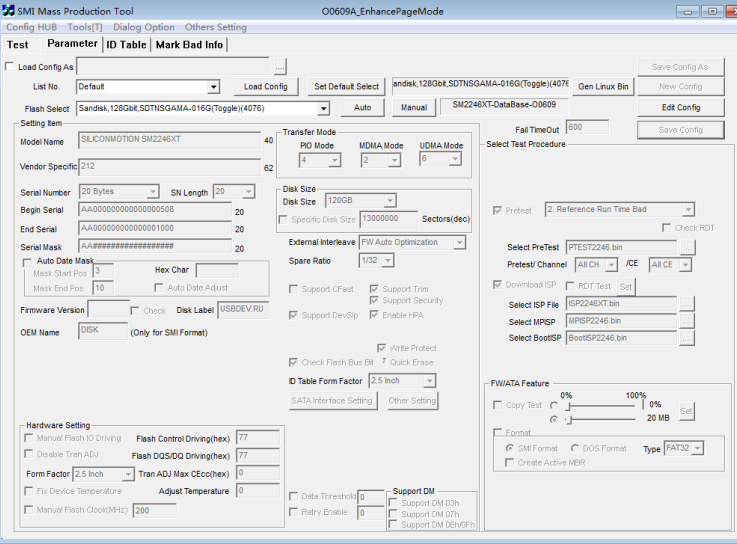Open the Config HUB menu
Screen dimensions: 737x544
click(31, 27)
